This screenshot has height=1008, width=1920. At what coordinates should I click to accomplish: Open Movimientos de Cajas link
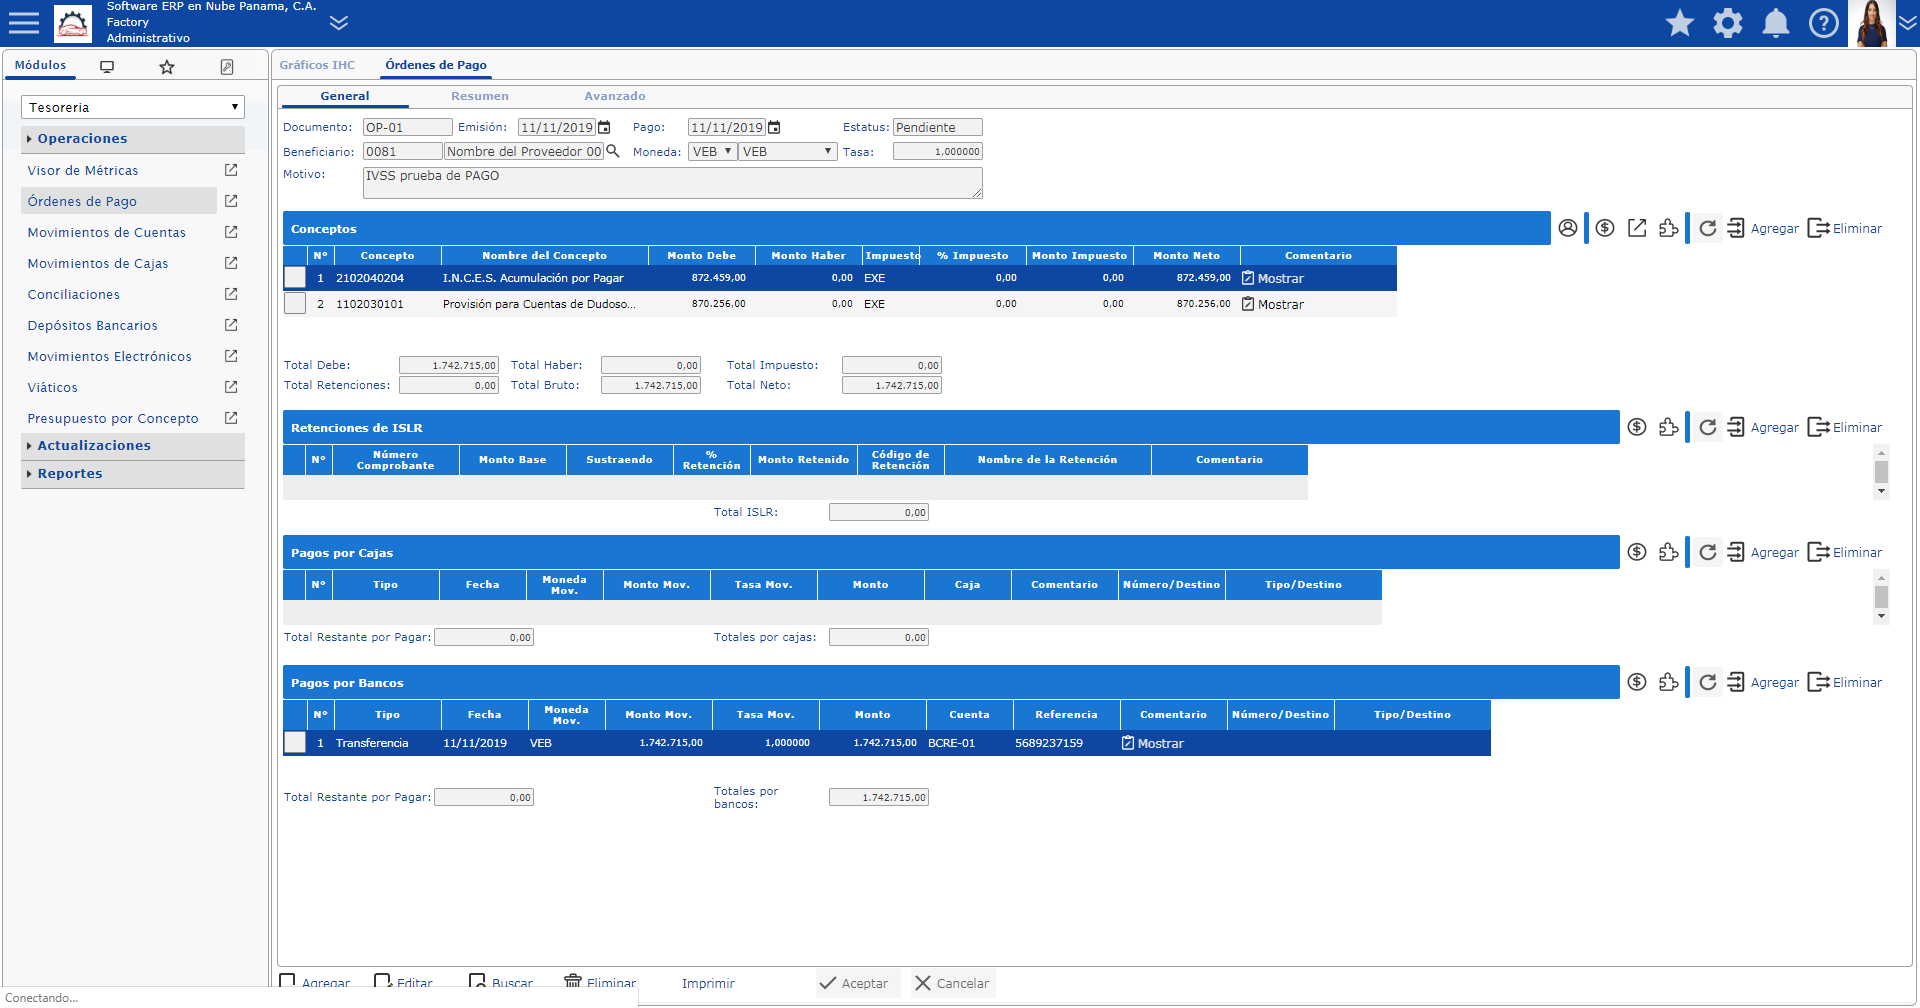[x=98, y=264]
